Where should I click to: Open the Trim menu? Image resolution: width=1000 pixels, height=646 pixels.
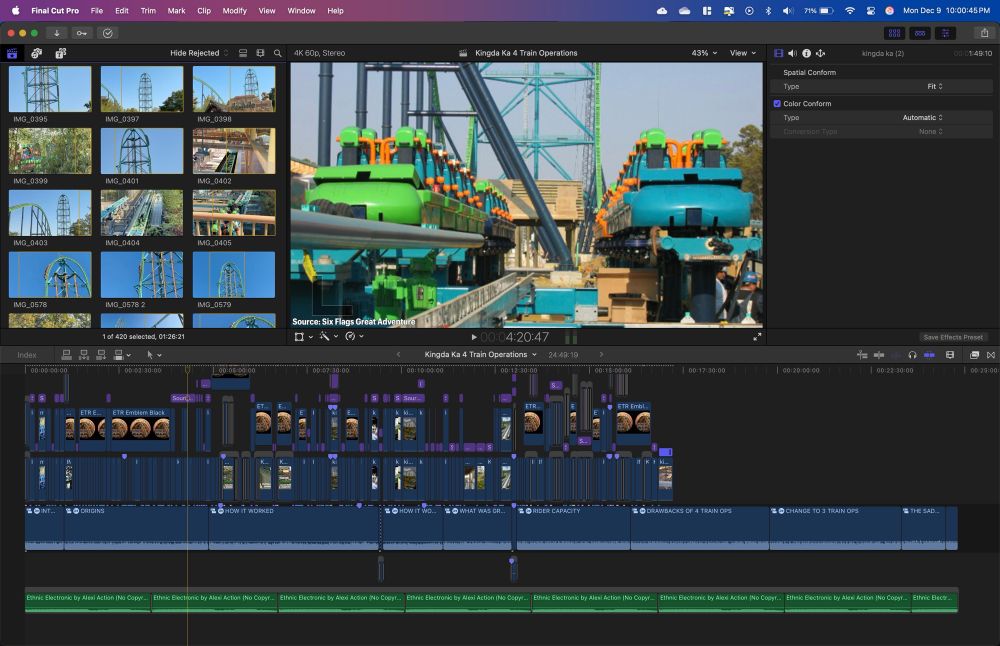pos(148,11)
